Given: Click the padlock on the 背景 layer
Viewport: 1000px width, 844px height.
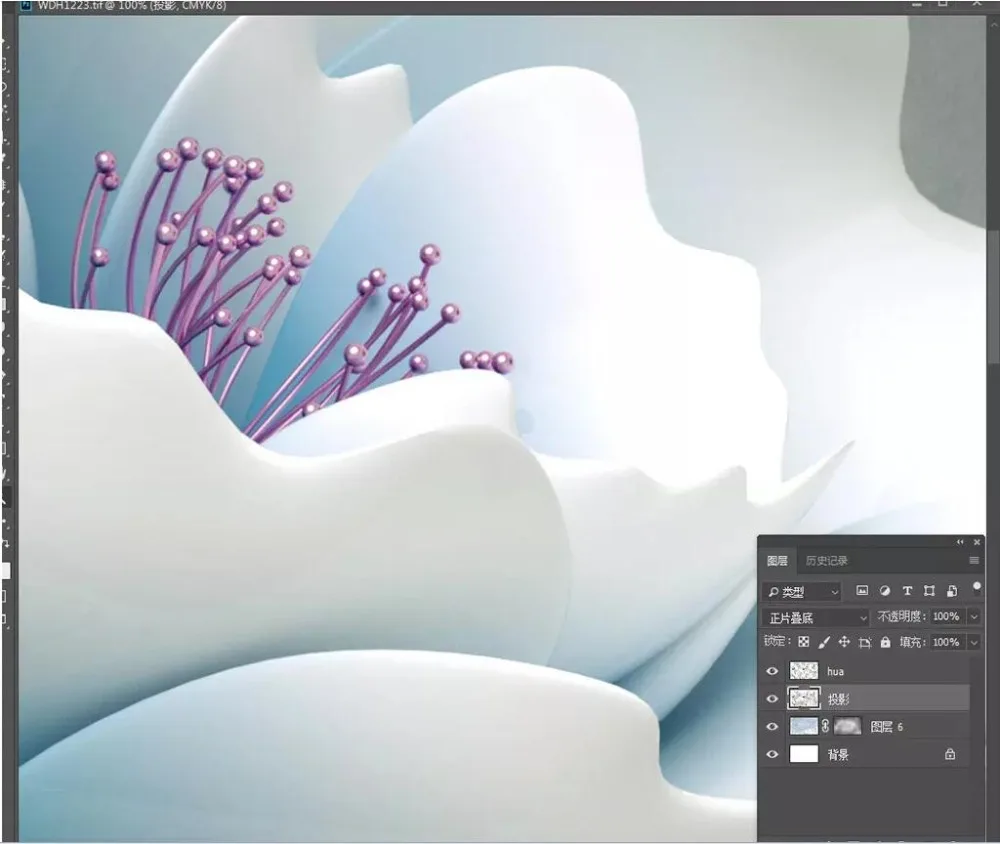Looking at the screenshot, I should (950, 755).
